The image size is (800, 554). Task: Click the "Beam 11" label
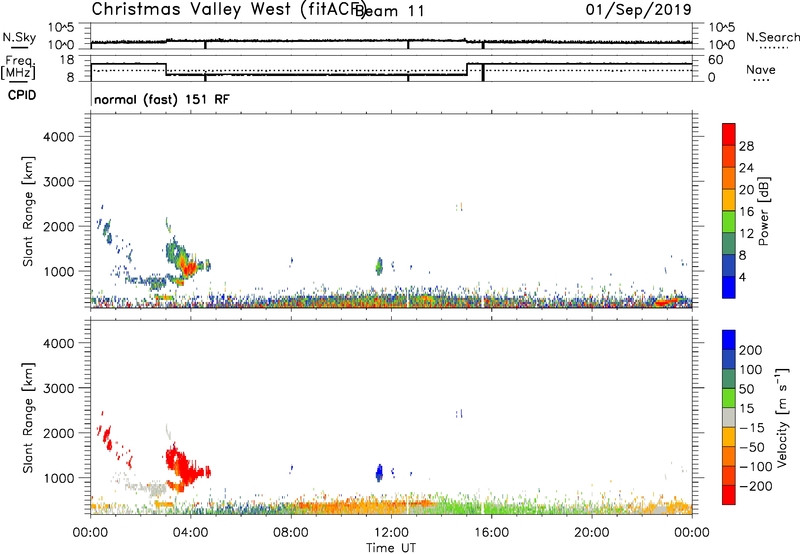click(x=389, y=11)
